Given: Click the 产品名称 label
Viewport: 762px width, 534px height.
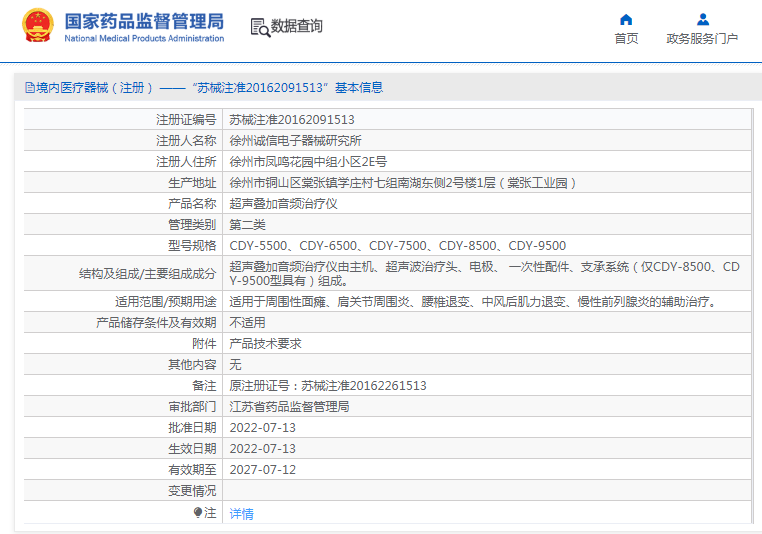Looking at the screenshot, I should (192, 204).
